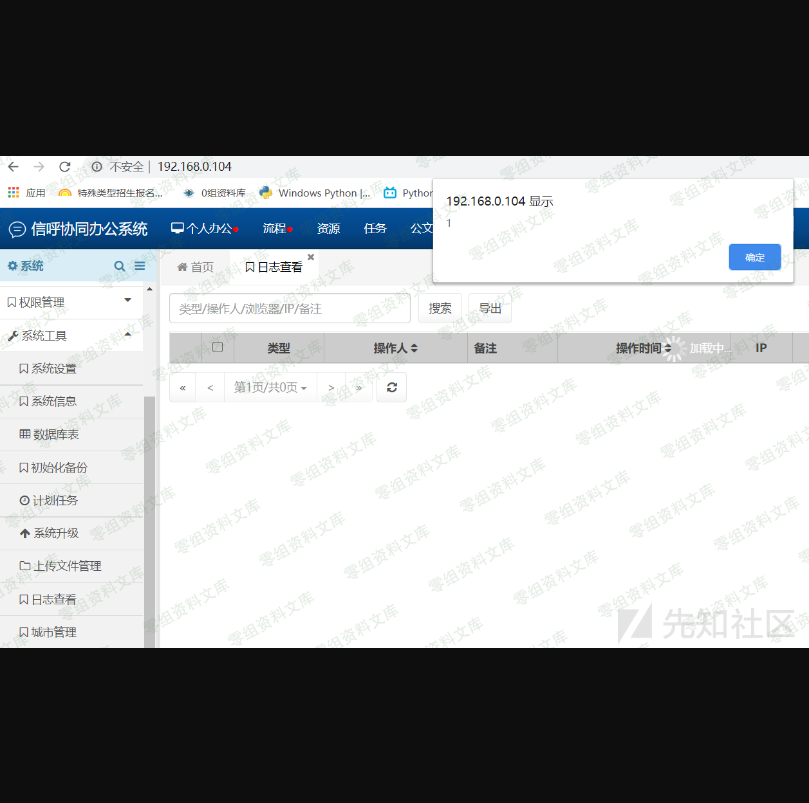Expand the 权限管理 sidebar section

[127, 300]
